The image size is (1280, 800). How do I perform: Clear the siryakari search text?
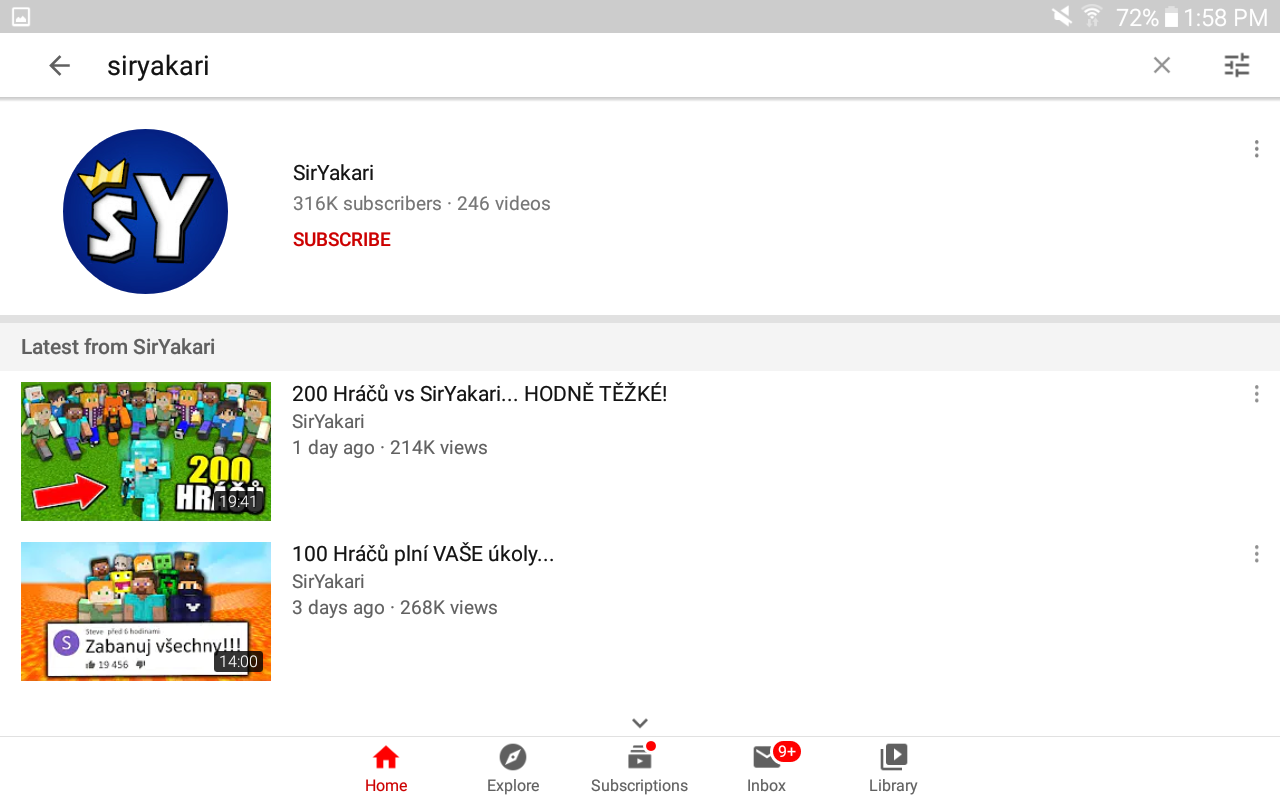(x=1161, y=66)
